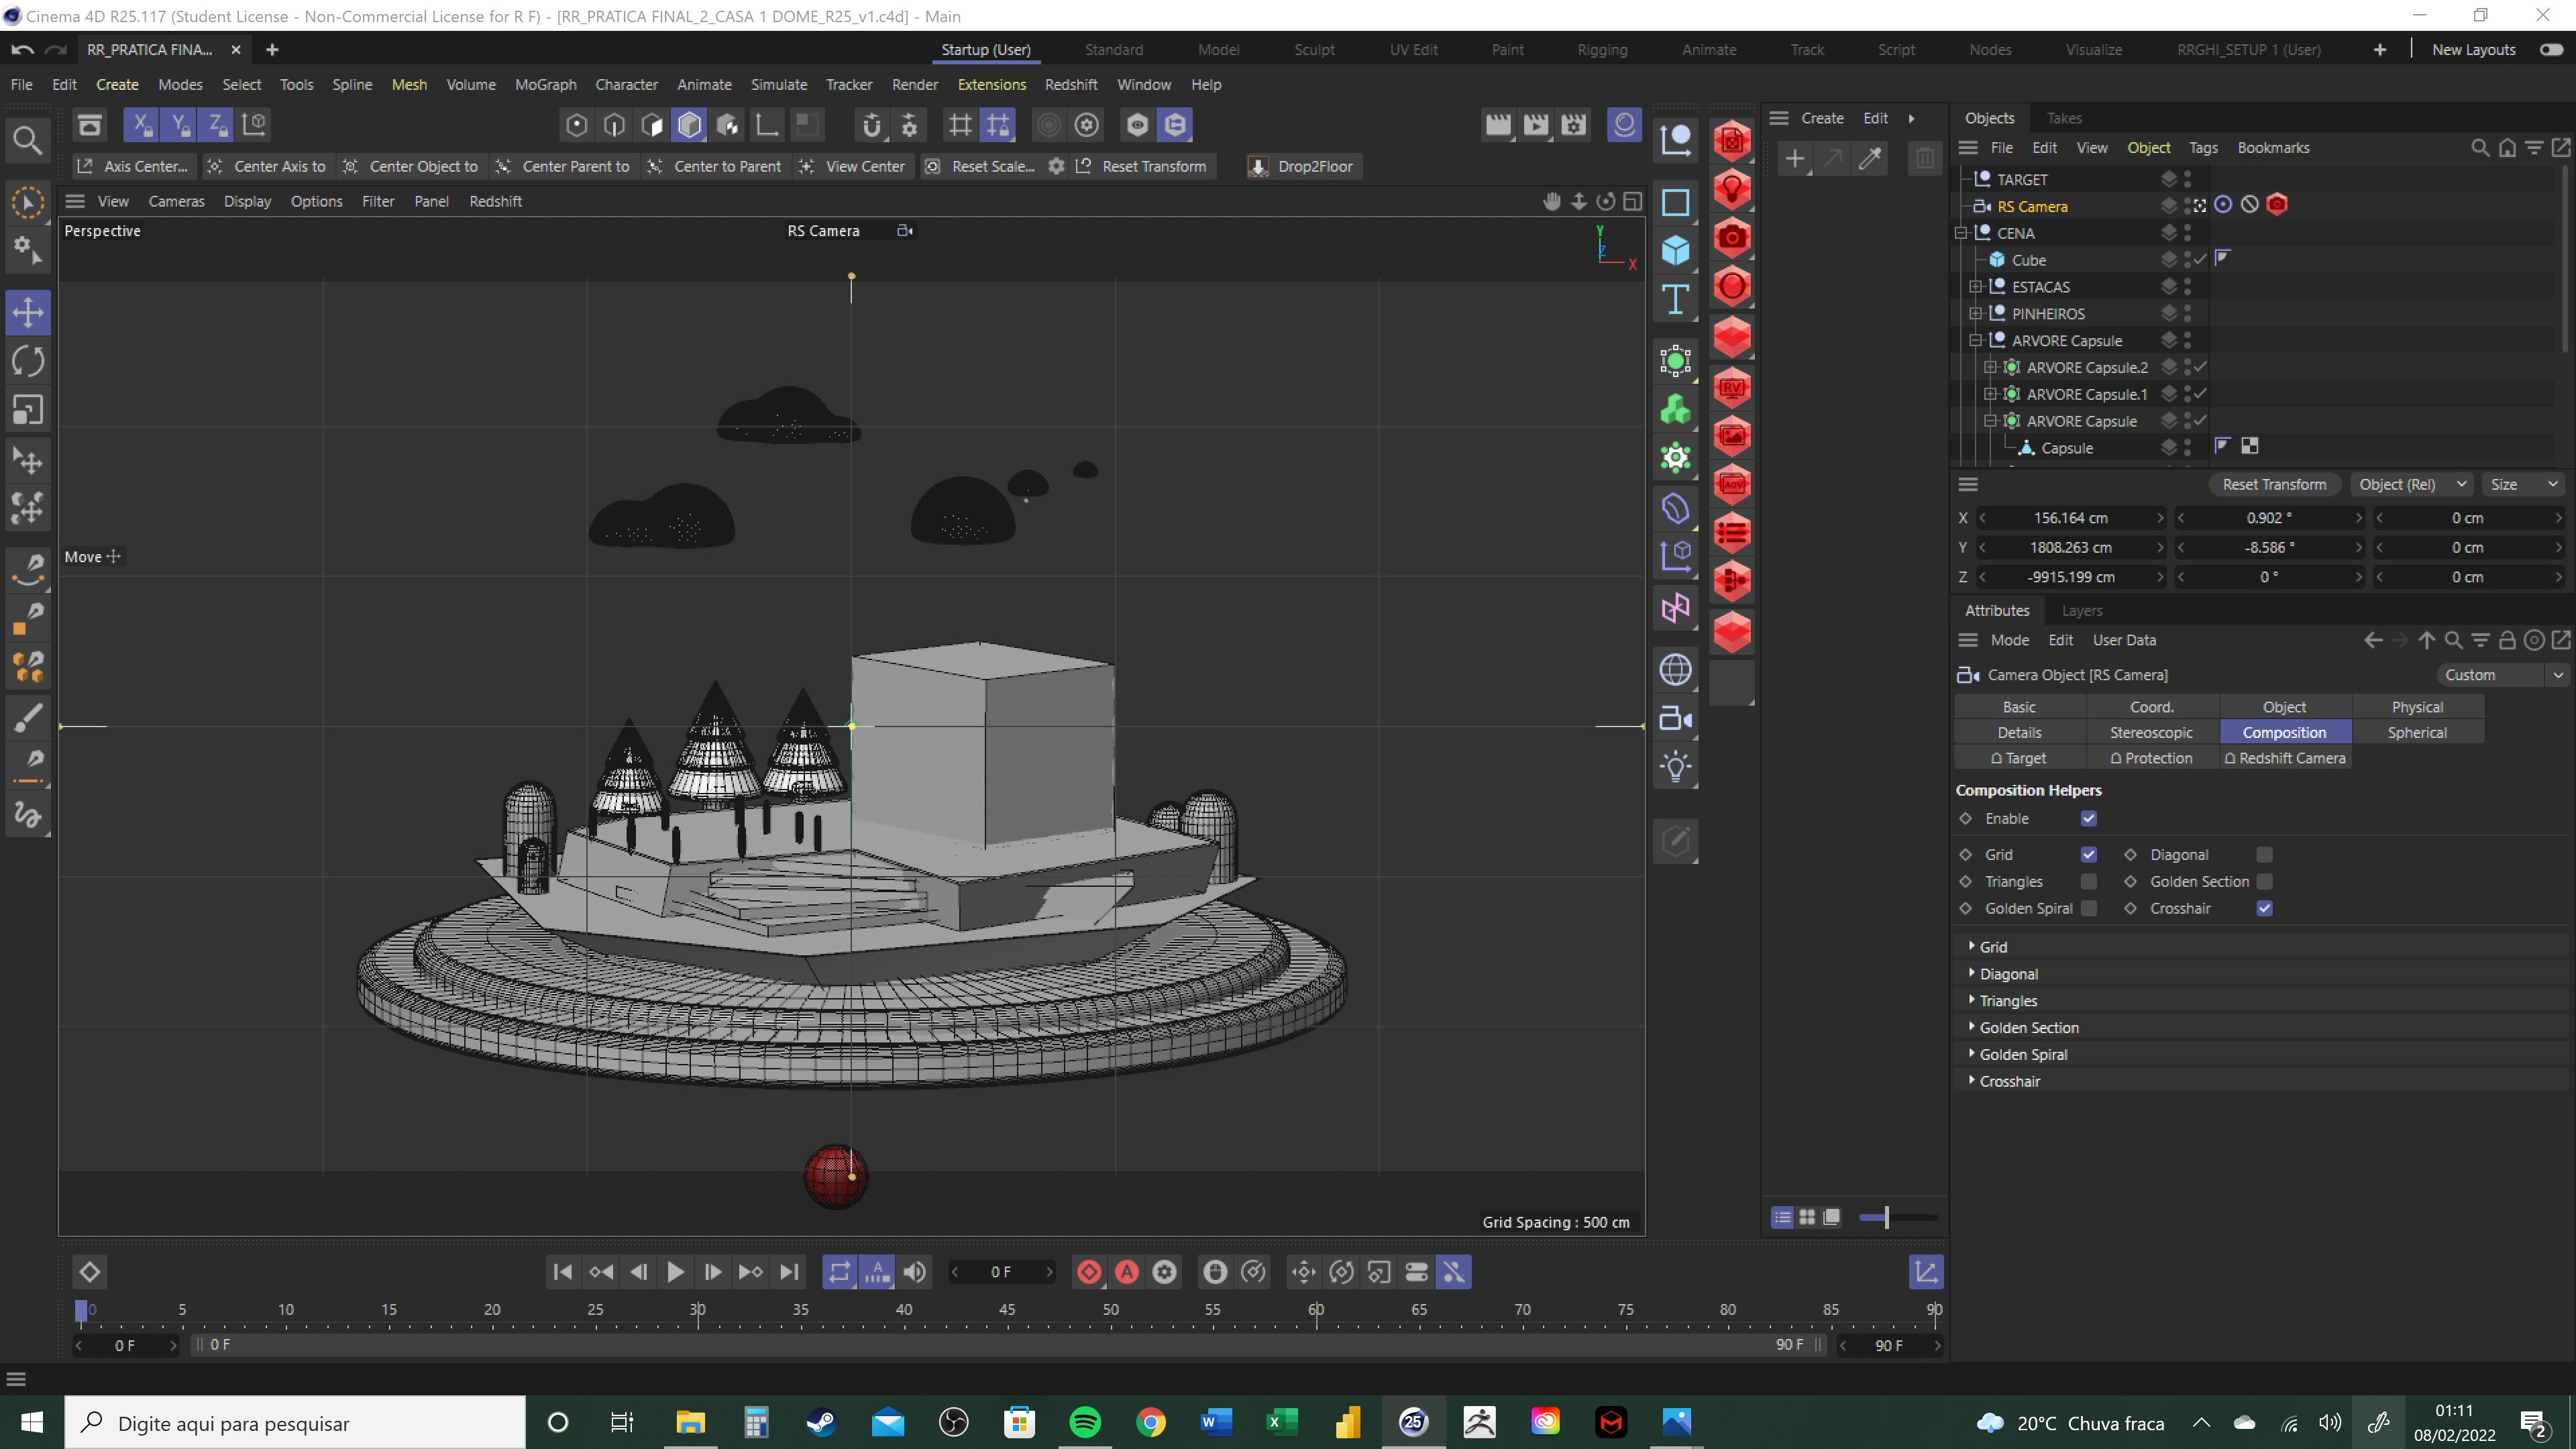
Task: Open the Object (Rel) coordinate dropdown
Action: tap(2411, 485)
